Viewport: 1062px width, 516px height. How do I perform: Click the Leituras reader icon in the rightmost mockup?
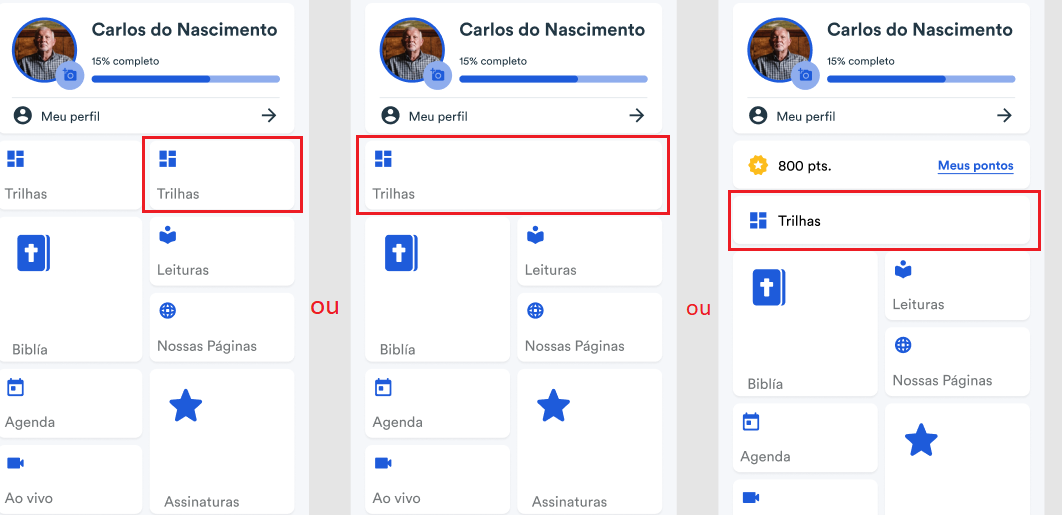click(903, 270)
